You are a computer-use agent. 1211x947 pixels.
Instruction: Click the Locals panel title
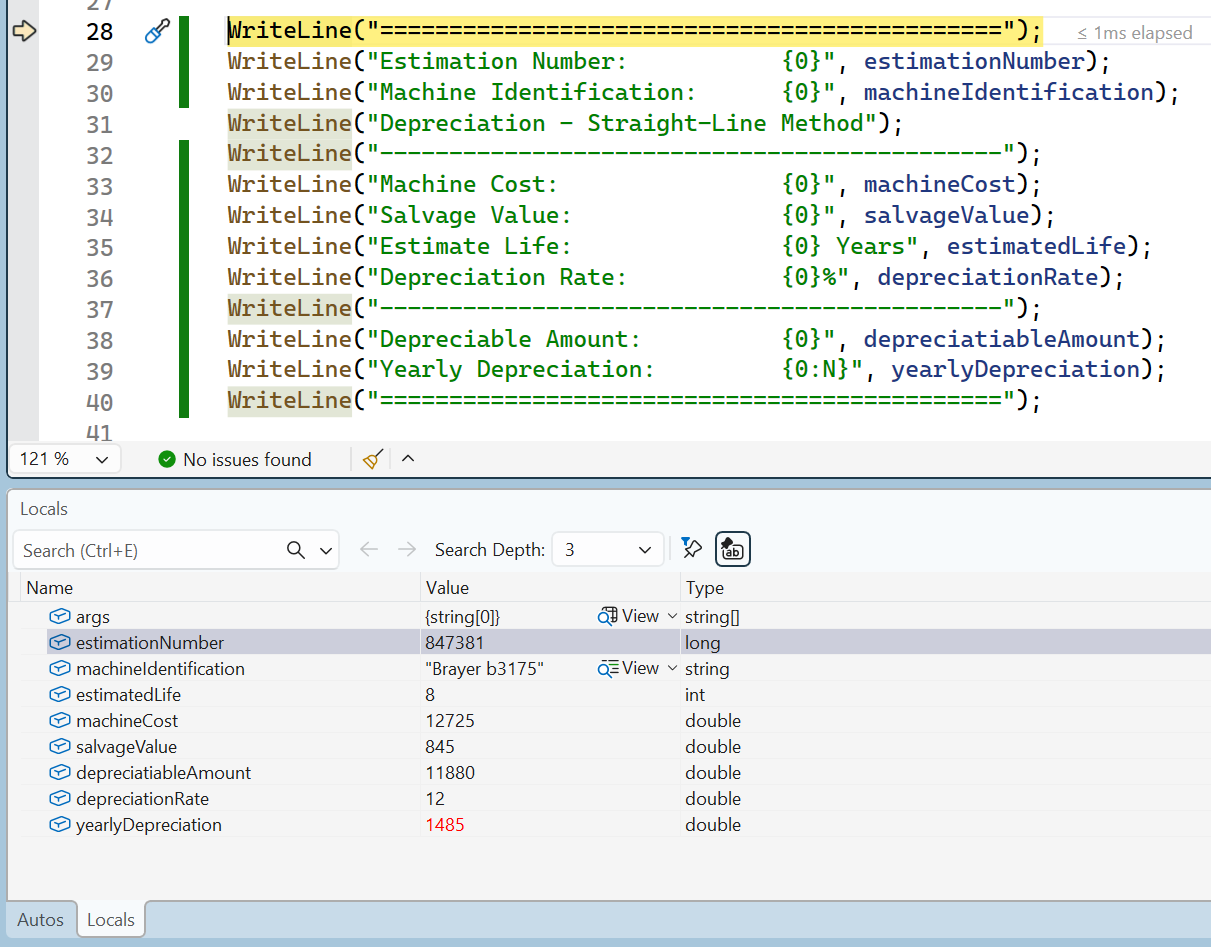pyautogui.click(x=44, y=509)
